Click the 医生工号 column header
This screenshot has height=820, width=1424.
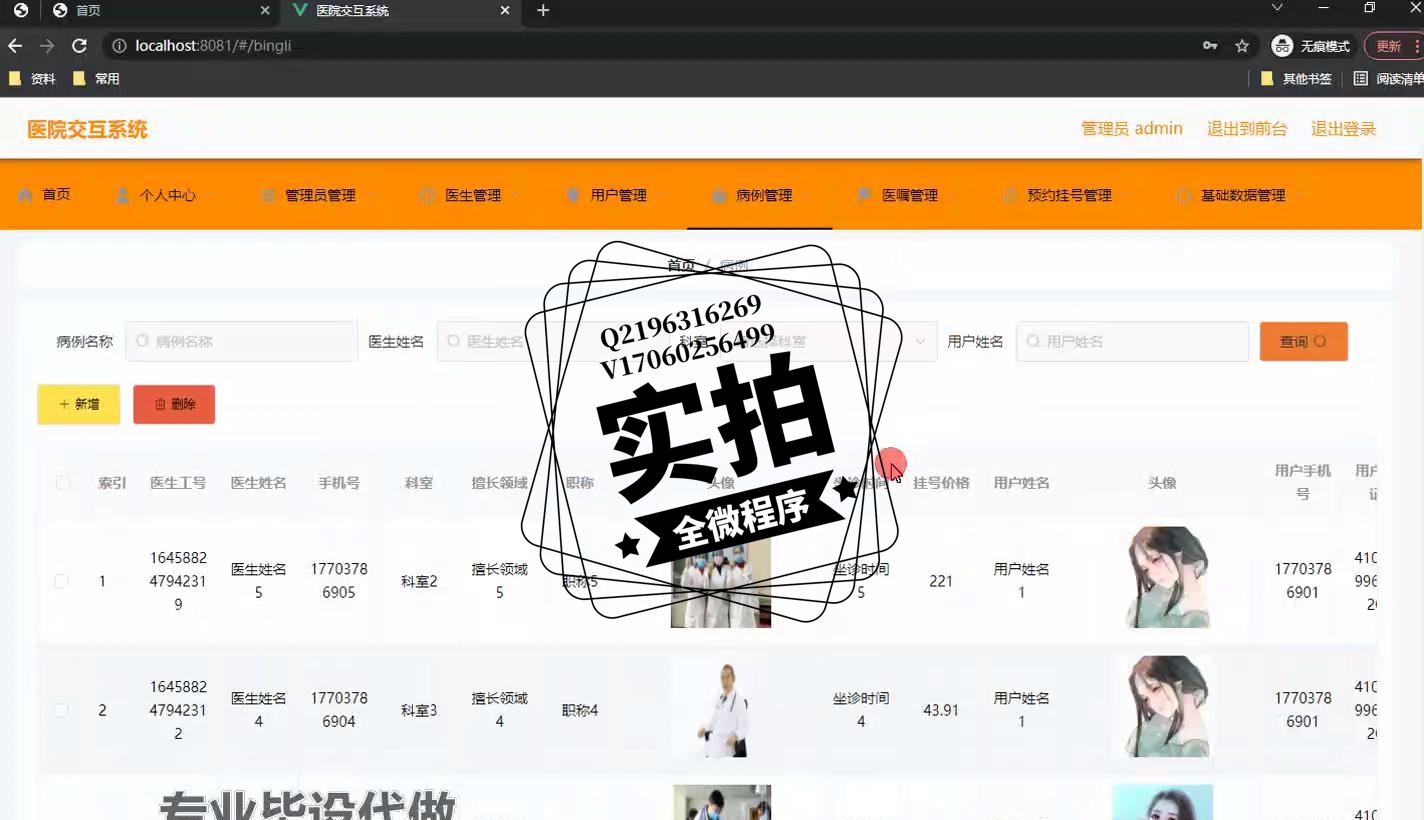(x=178, y=482)
